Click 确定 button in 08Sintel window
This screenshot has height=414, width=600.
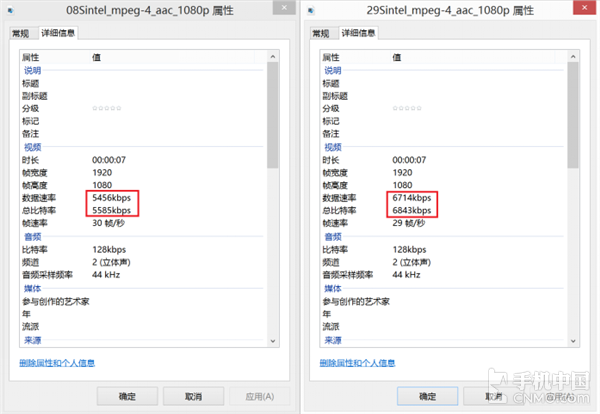tap(127, 396)
